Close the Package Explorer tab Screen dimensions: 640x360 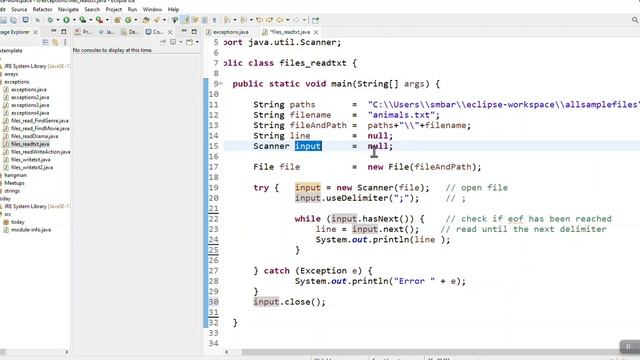coord(36,32)
